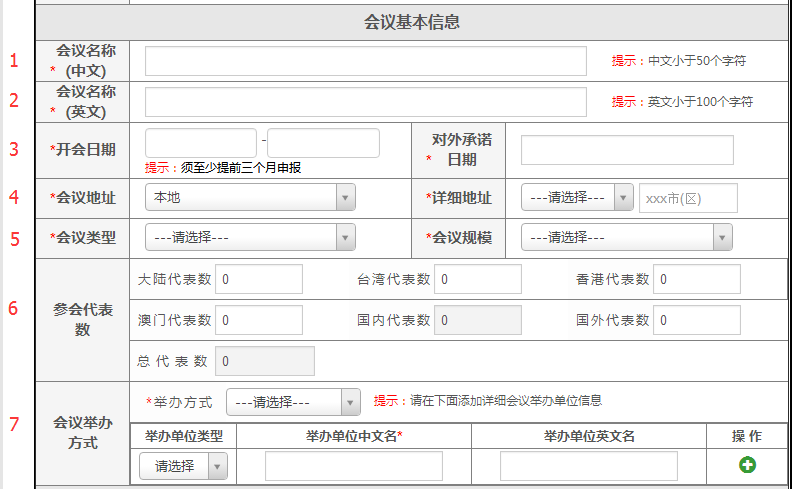801x489 pixels.
Task: Focus the 大陆代表数 number field
Action: tap(258, 280)
